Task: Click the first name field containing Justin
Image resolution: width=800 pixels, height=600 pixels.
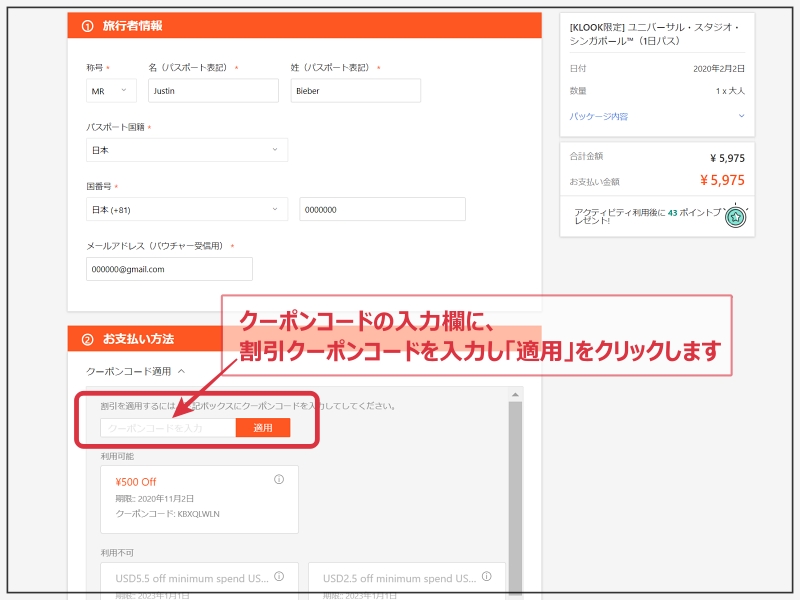Action: 213,91
